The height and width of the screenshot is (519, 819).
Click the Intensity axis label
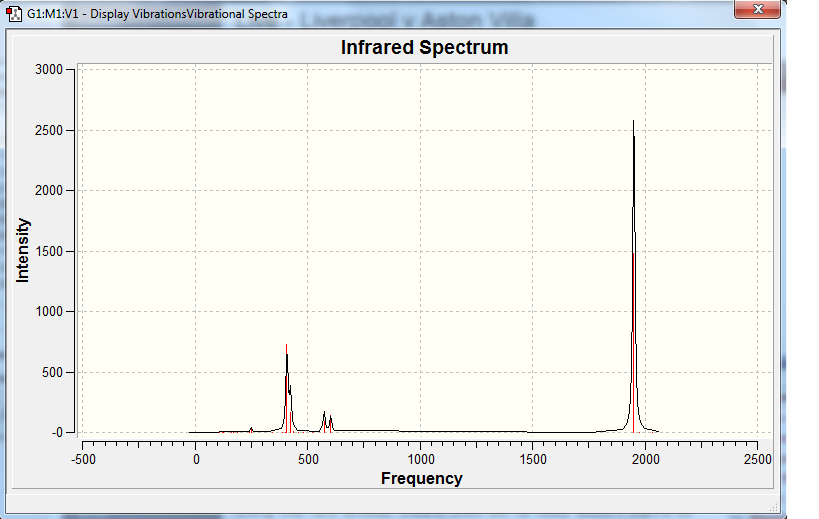22,251
